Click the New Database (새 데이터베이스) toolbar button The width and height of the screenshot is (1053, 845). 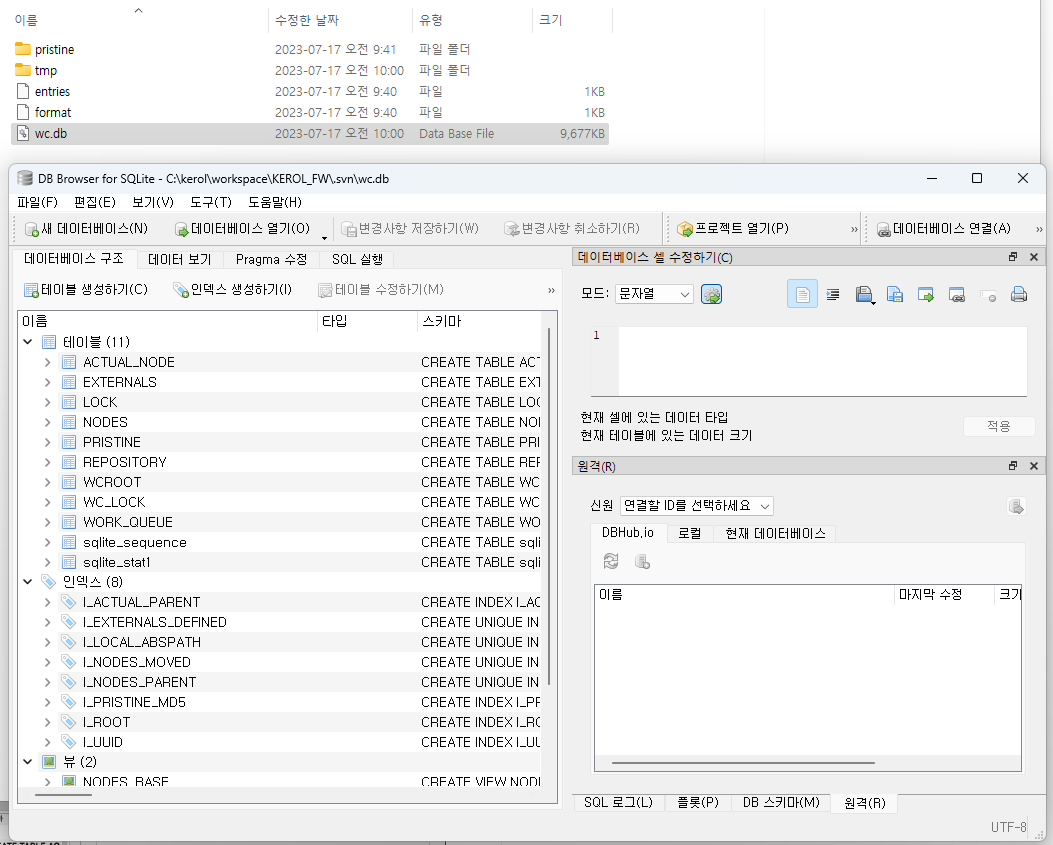86,229
